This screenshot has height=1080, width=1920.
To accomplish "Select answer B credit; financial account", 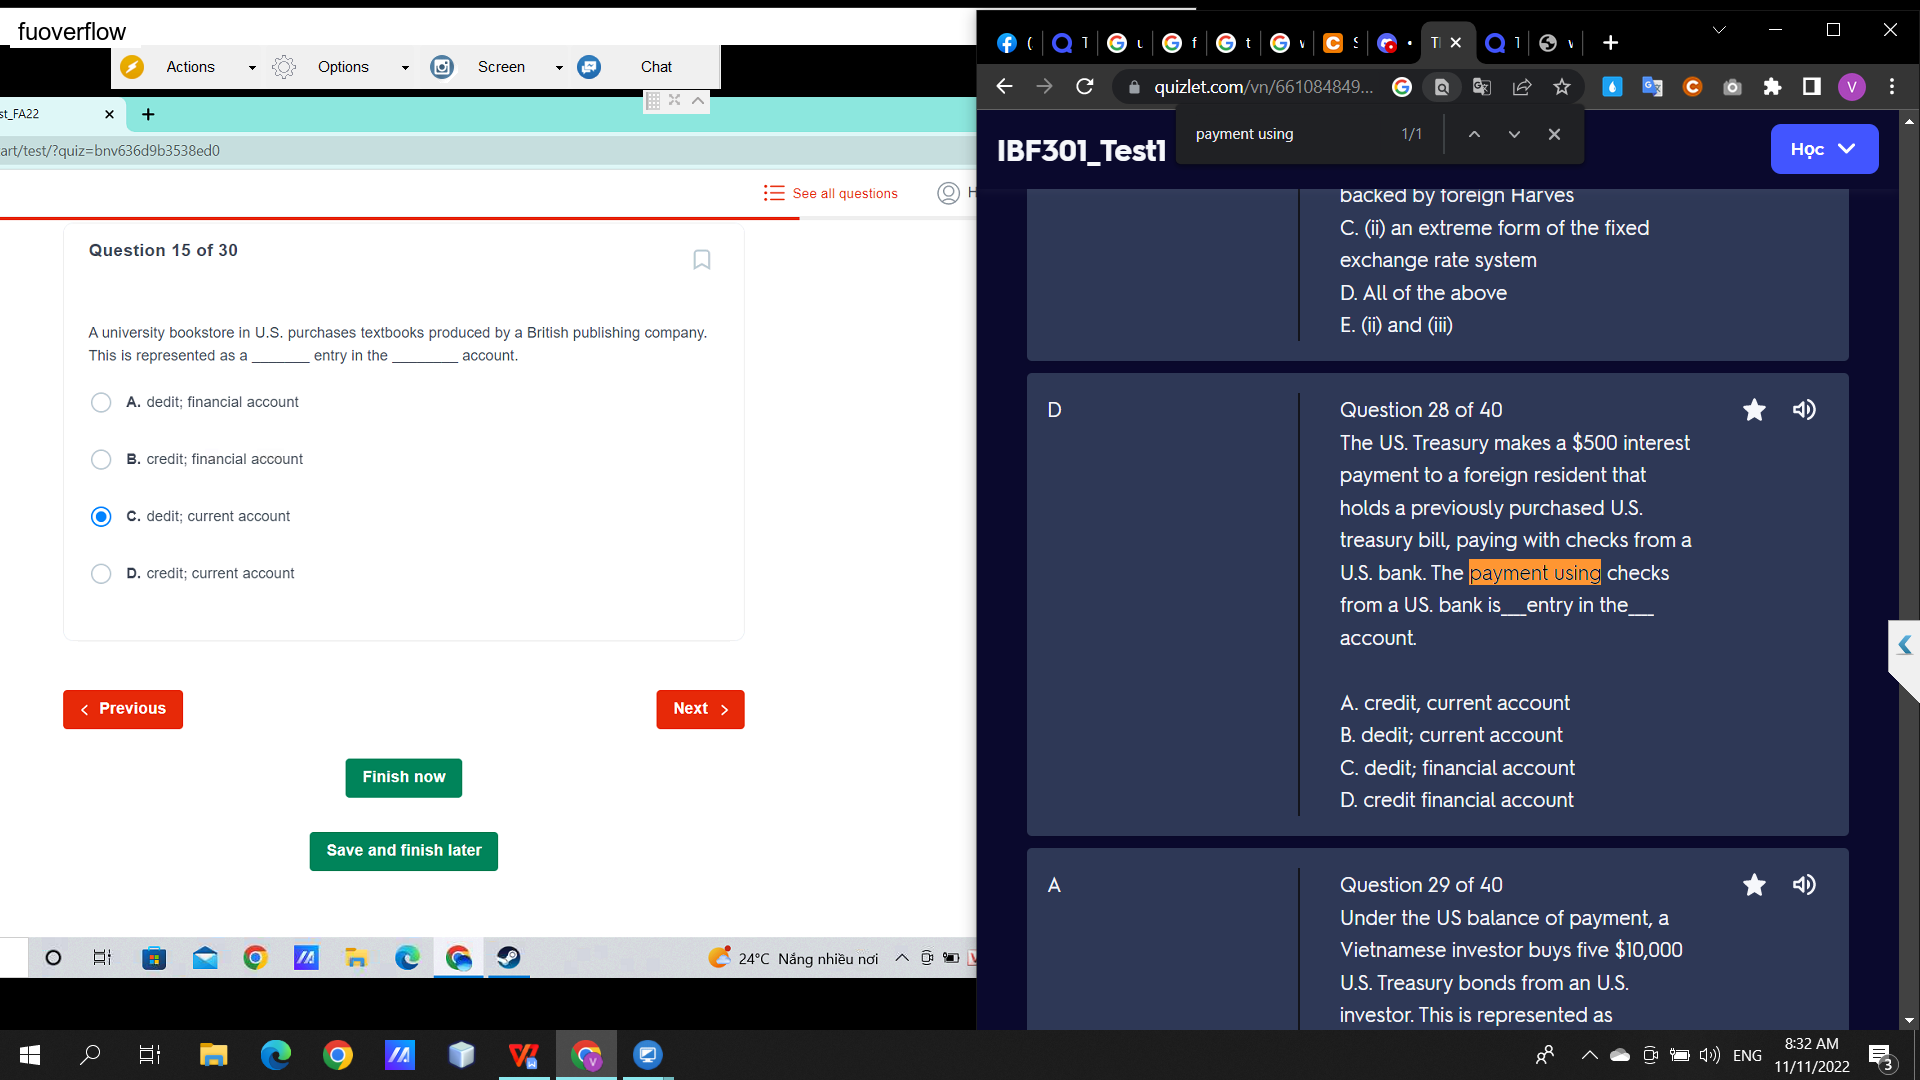I will click(101, 460).
